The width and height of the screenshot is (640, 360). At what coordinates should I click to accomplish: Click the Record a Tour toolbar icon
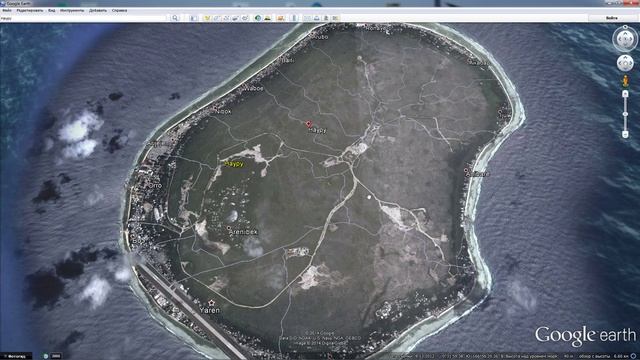pos(245,18)
